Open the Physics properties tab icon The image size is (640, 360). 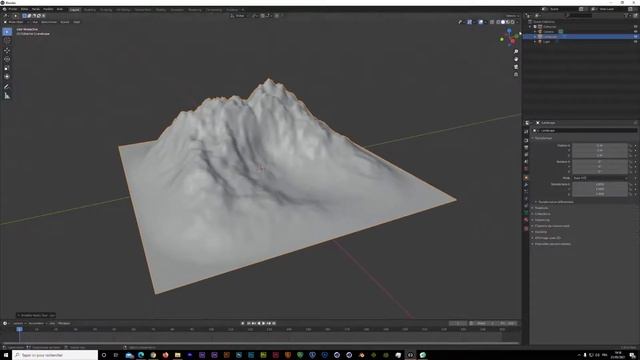[x=526, y=199]
